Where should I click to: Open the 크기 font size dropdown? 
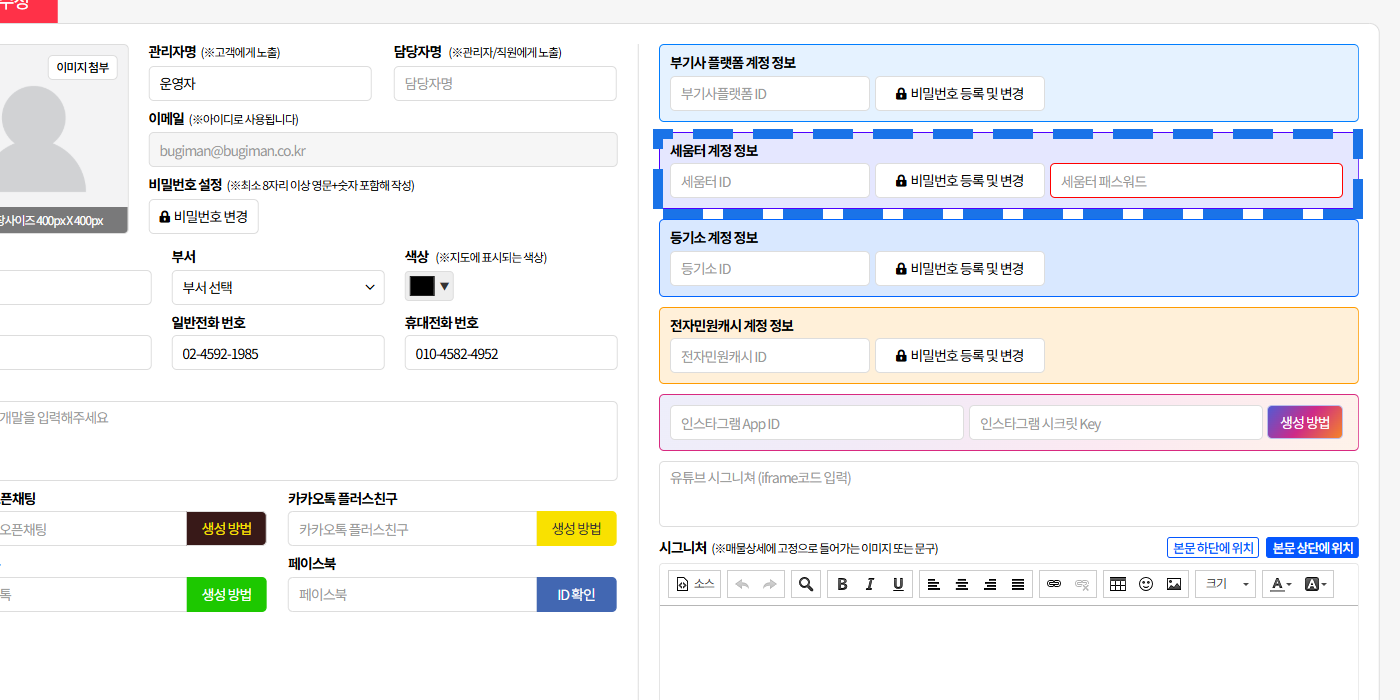click(1225, 584)
